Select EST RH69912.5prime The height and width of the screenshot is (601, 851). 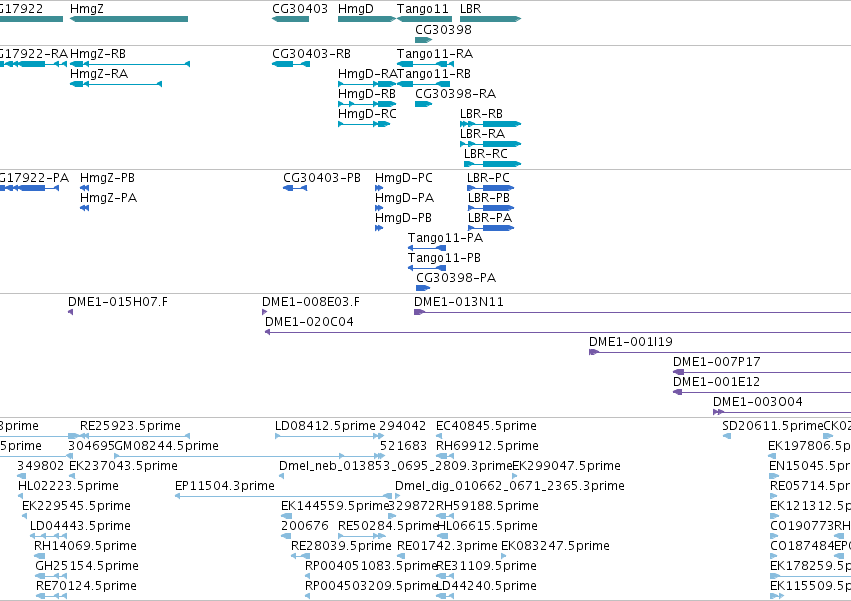487,446
